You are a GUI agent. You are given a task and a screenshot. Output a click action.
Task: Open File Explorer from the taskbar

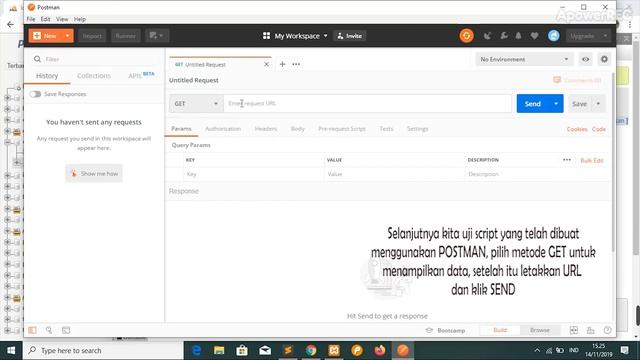219,350
